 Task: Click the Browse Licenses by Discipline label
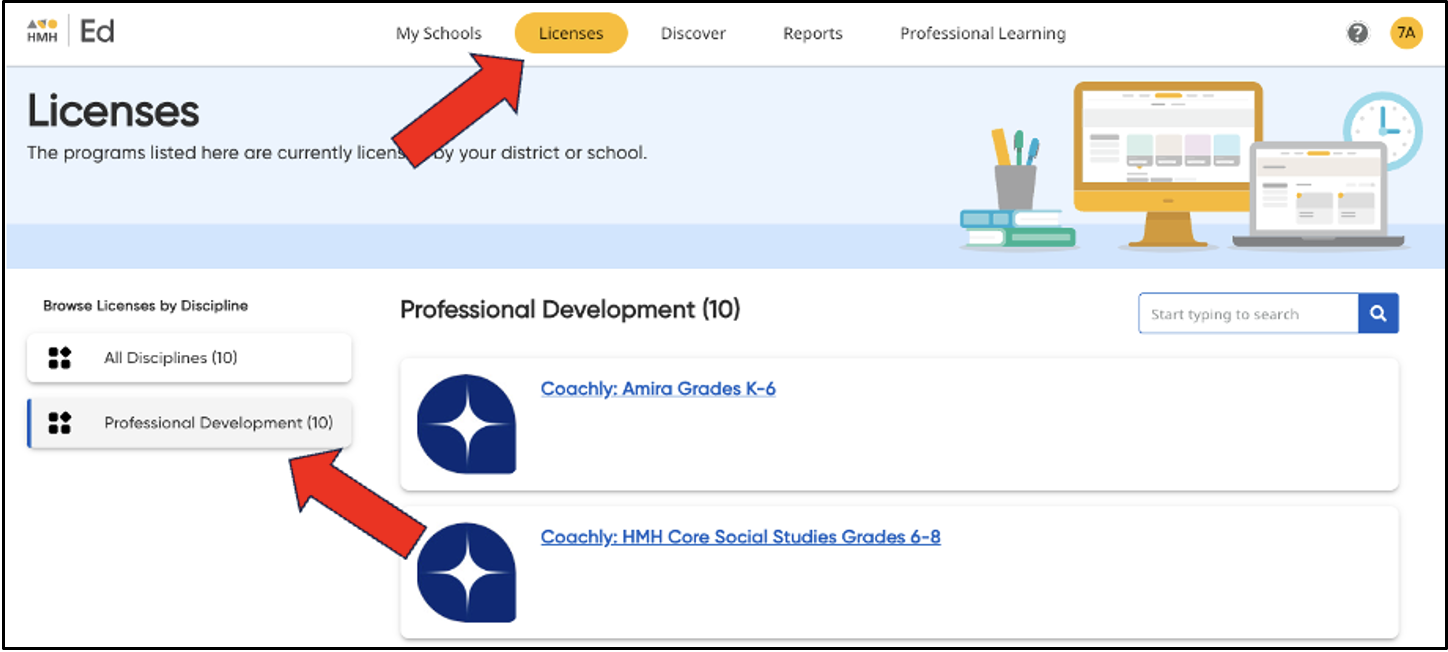(145, 306)
